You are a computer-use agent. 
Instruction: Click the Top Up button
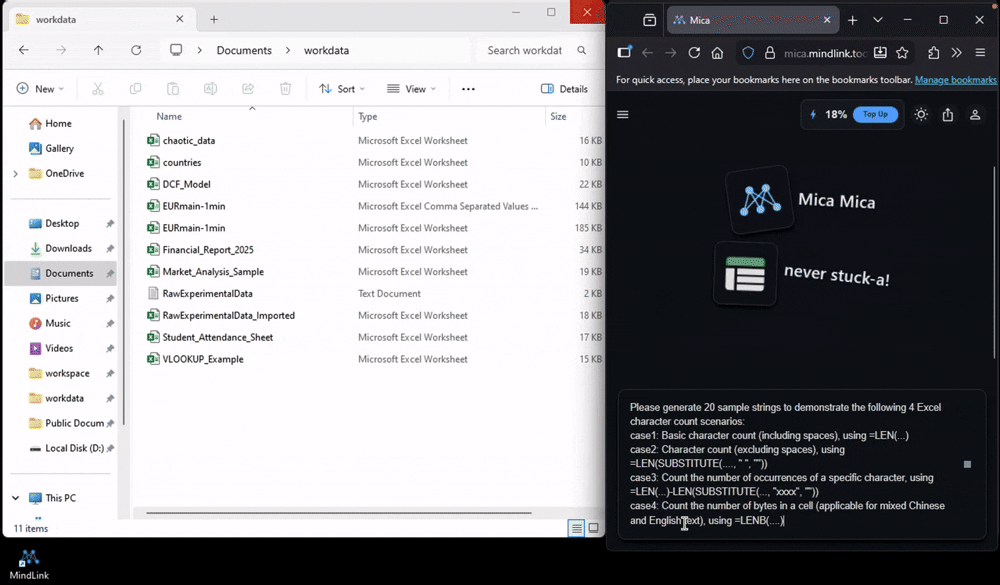[x=876, y=114]
